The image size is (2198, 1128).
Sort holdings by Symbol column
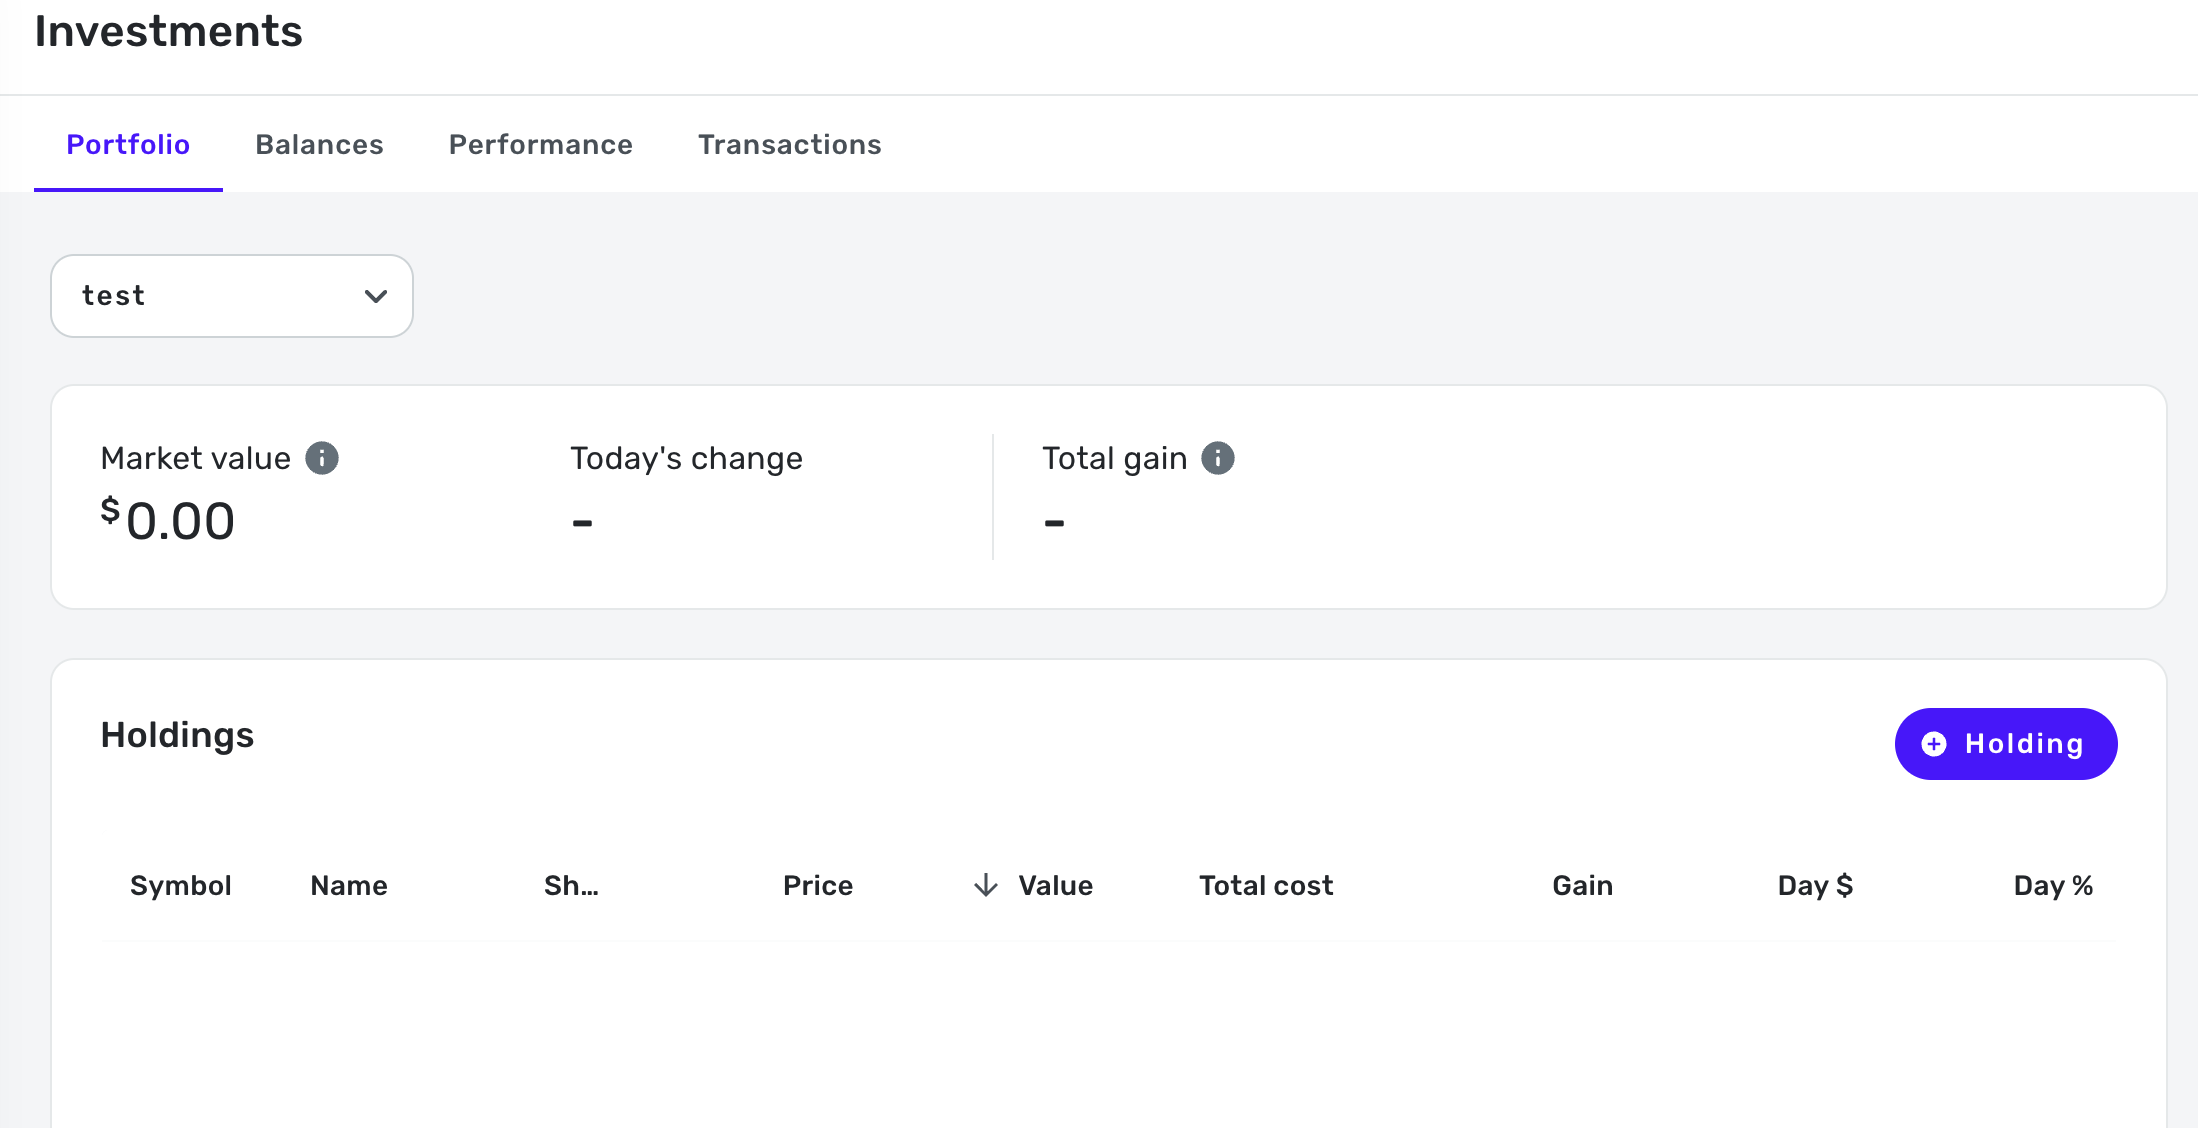(x=180, y=885)
